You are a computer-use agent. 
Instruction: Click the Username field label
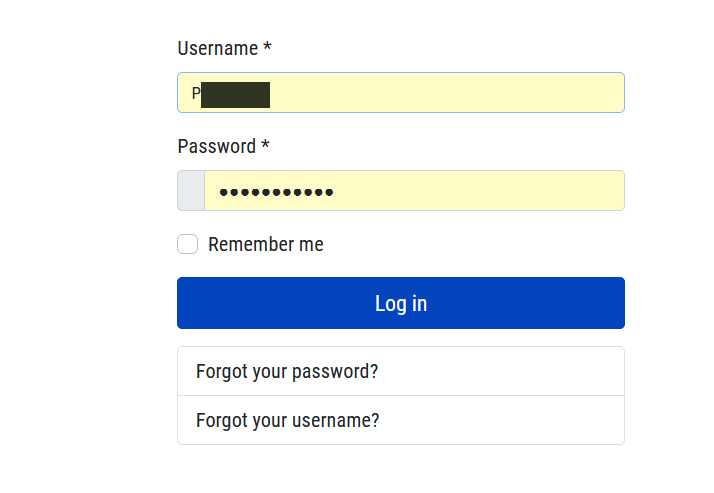click(217, 48)
